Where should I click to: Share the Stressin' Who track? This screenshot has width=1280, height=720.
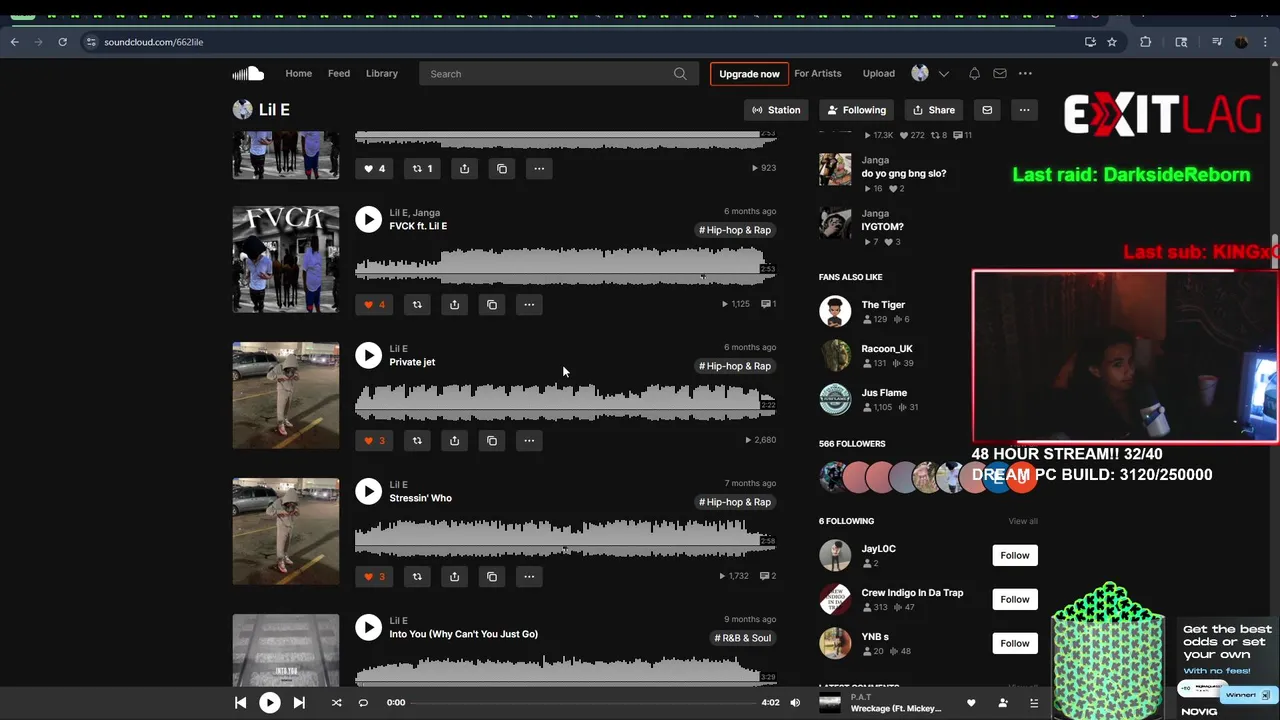pos(454,576)
